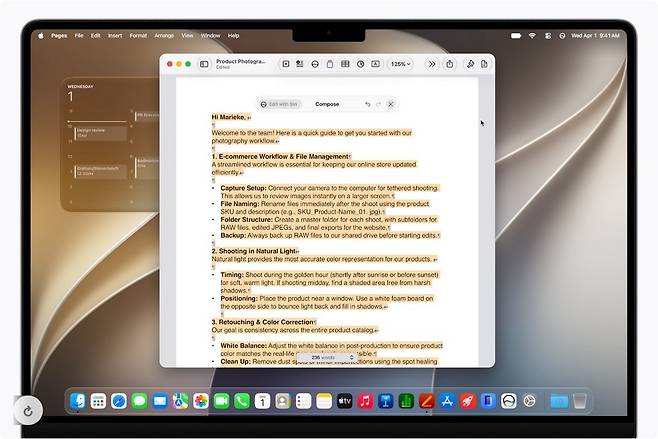Click the Edit with Siri button
Viewport: 658px width, 439px height.
[x=279, y=104]
